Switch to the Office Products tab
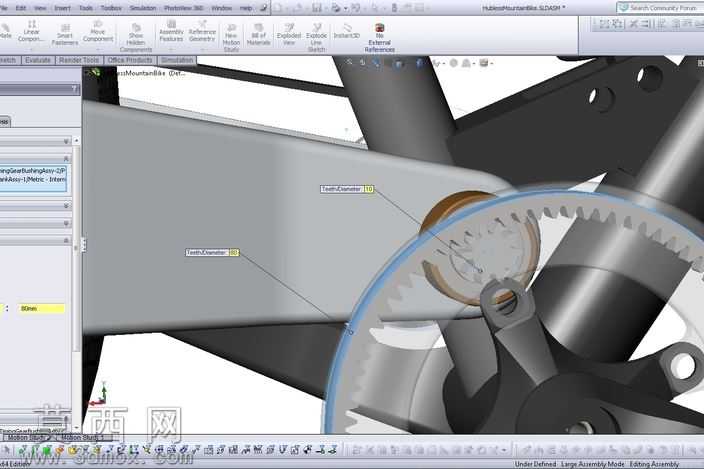704x469 pixels. [x=130, y=60]
